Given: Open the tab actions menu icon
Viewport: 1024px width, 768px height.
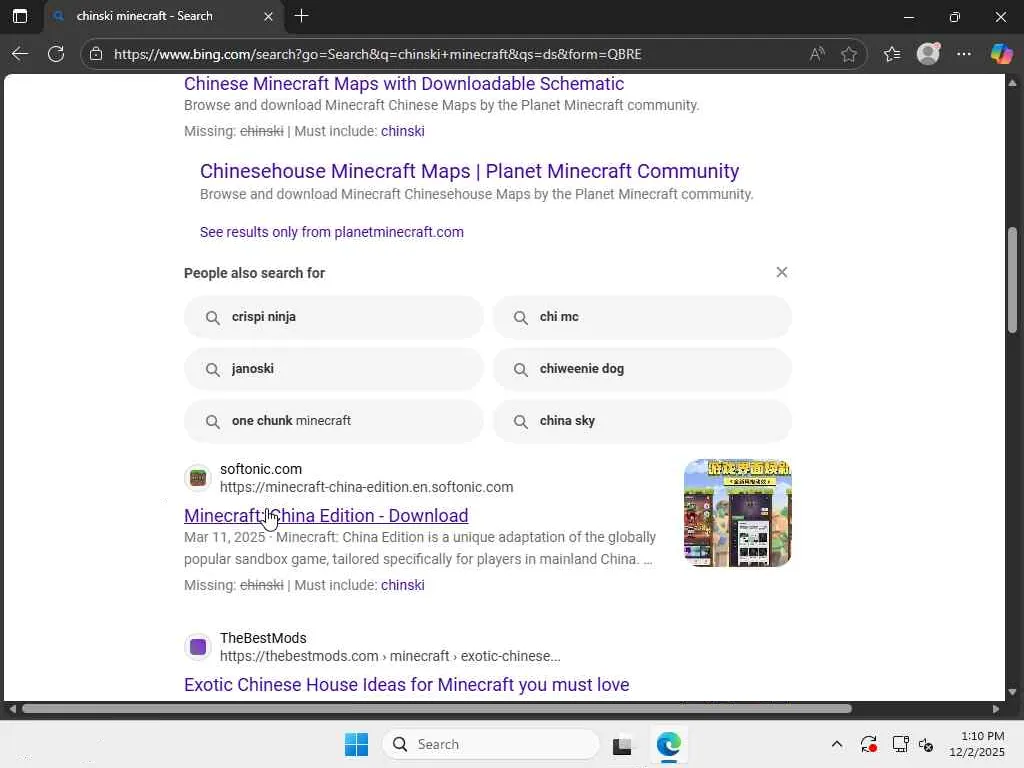Looking at the screenshot, I should click(x=20, y=16).
